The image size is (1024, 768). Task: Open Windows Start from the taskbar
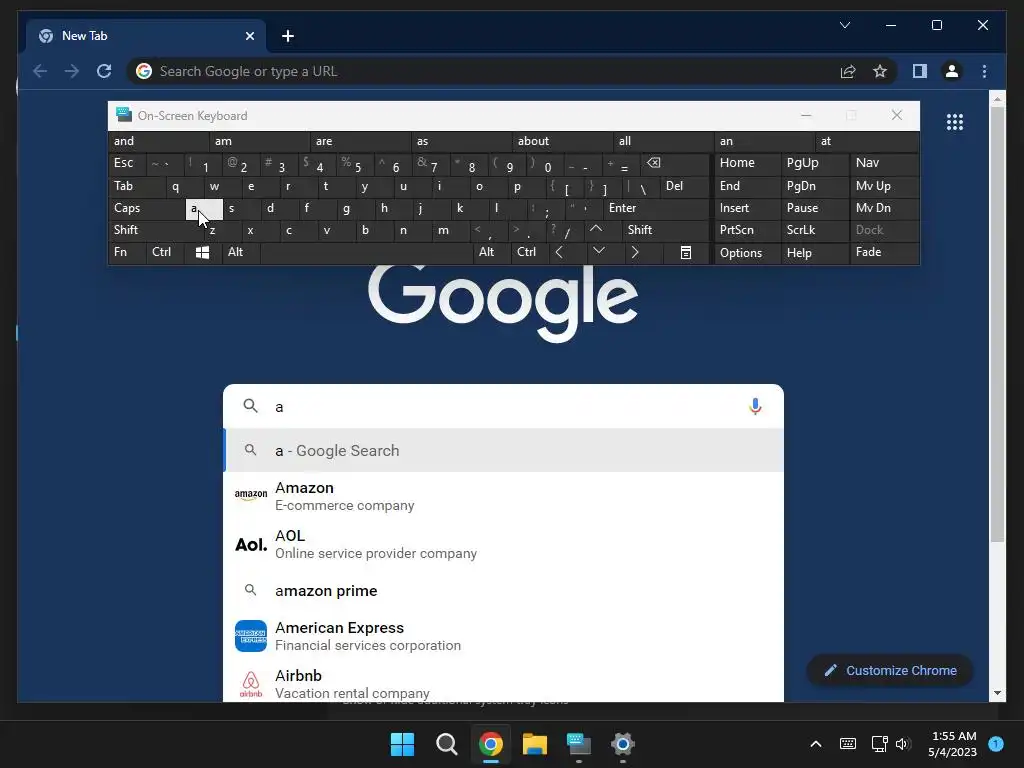pos(402,744)
